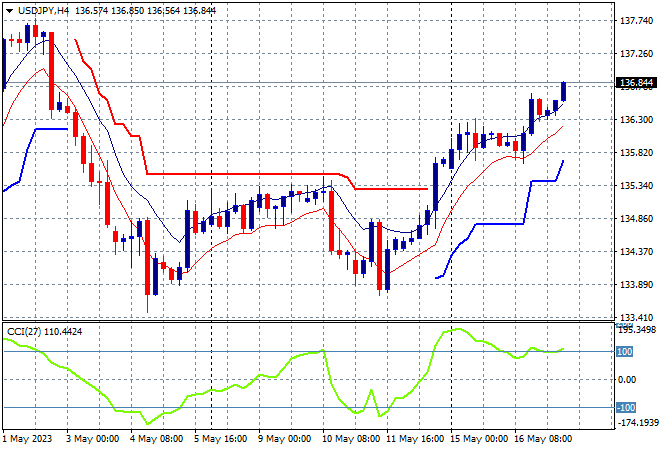Select the -174.1939 minimum value on CCI scale
This screenshot has width=660, height=450.
tap(637, 422)
